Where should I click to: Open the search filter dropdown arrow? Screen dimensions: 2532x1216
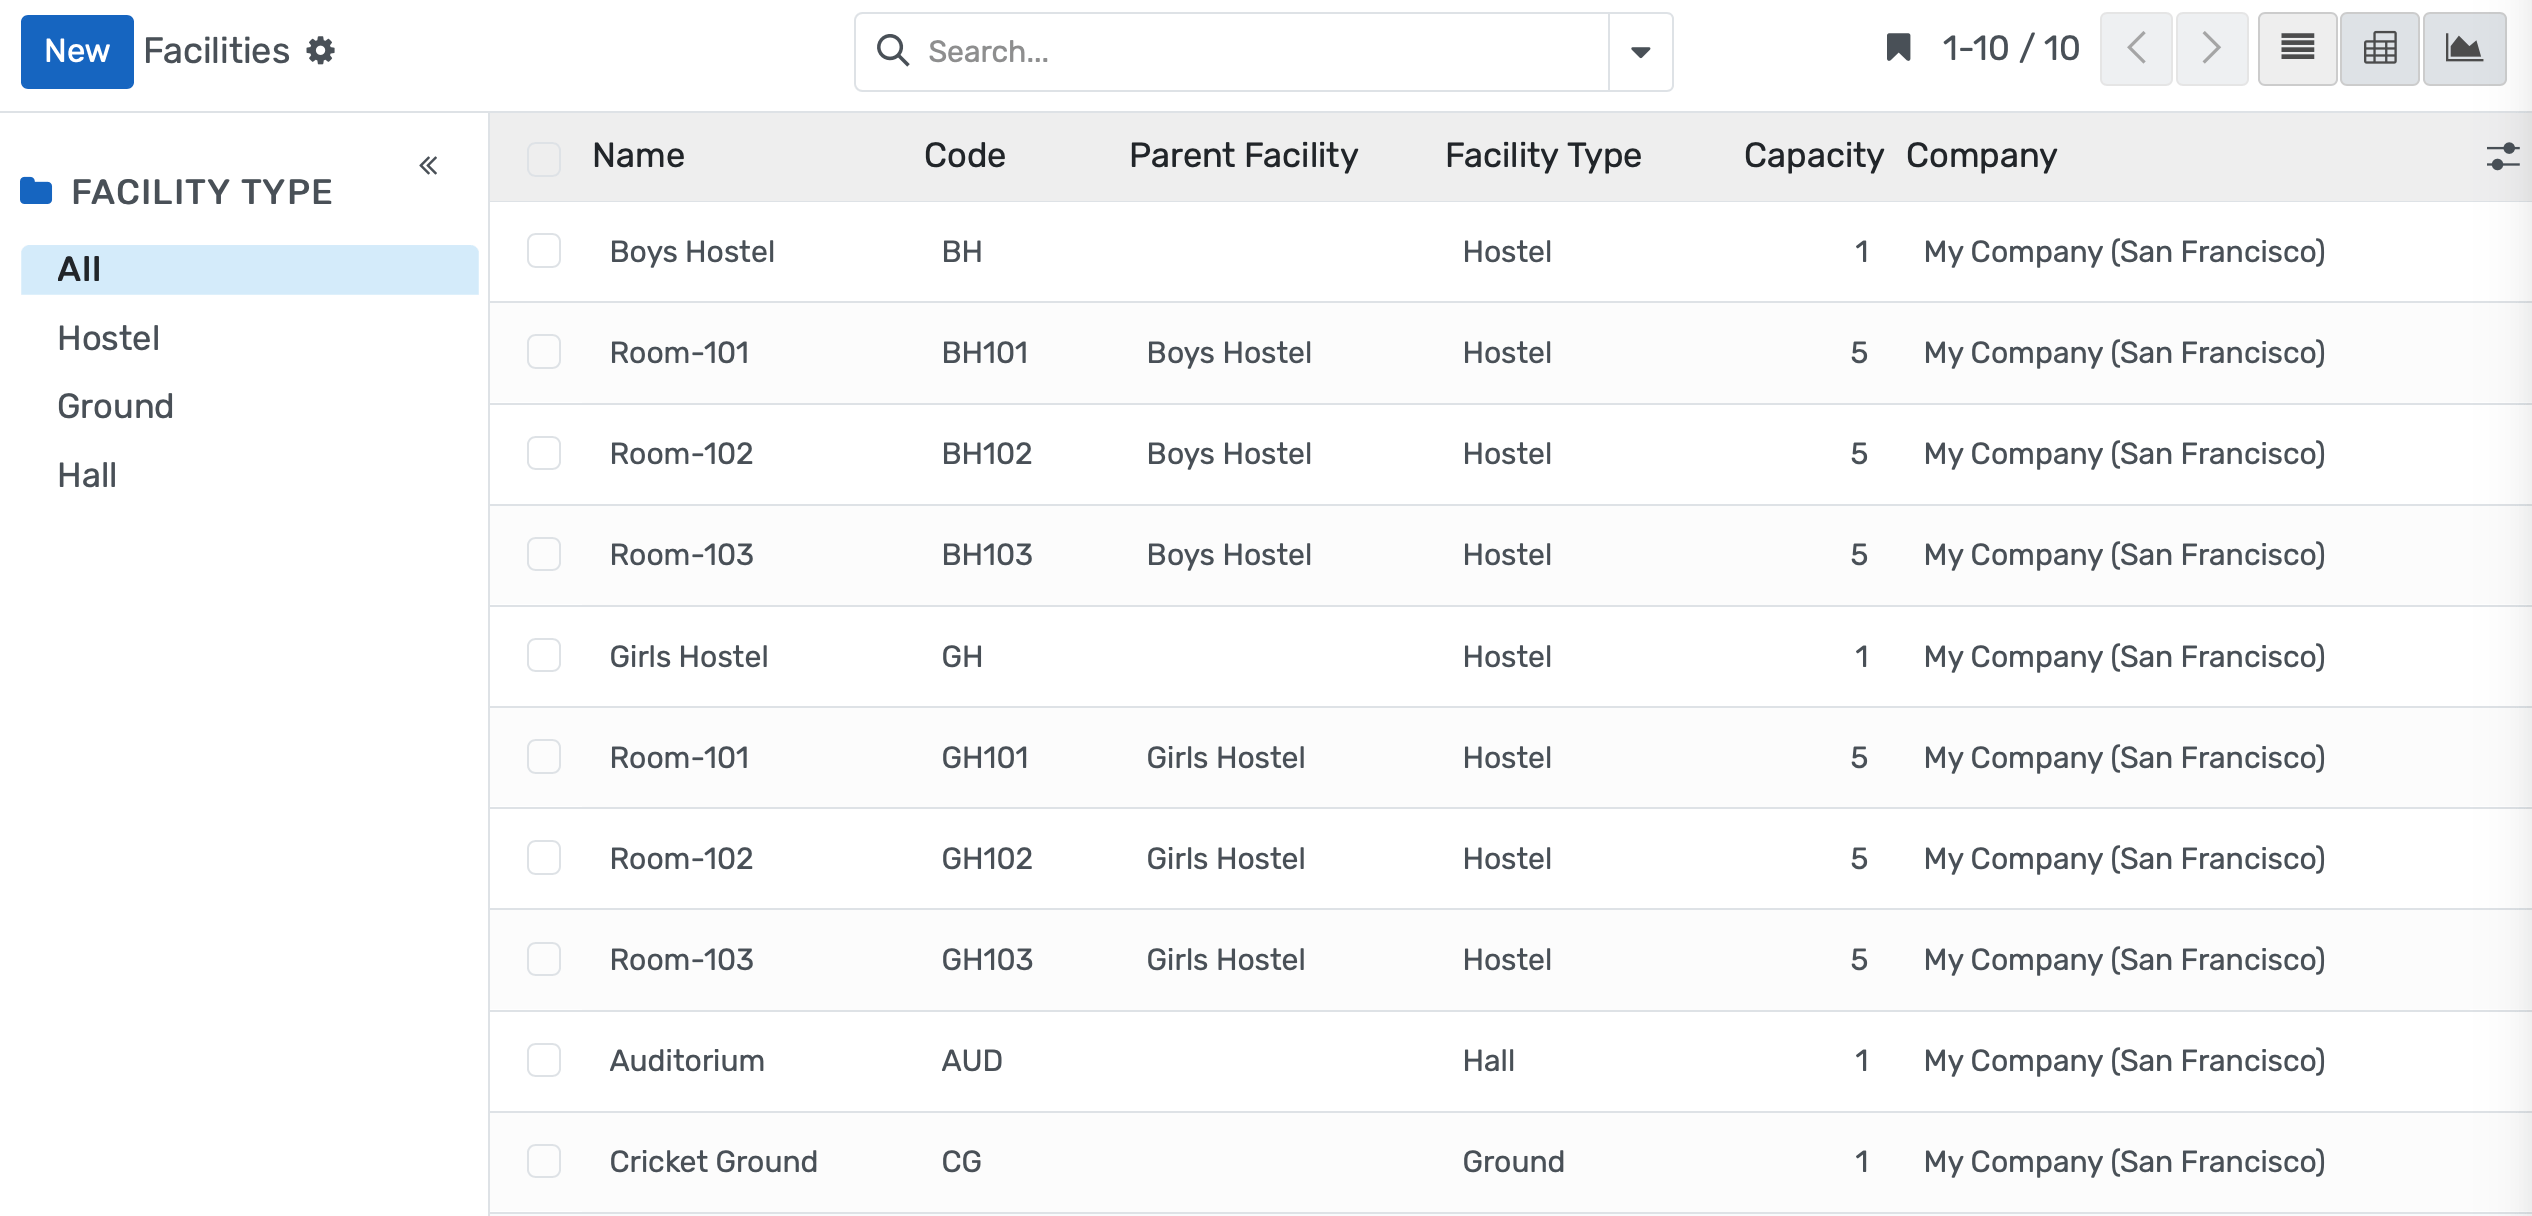[x=1640, y=51]
